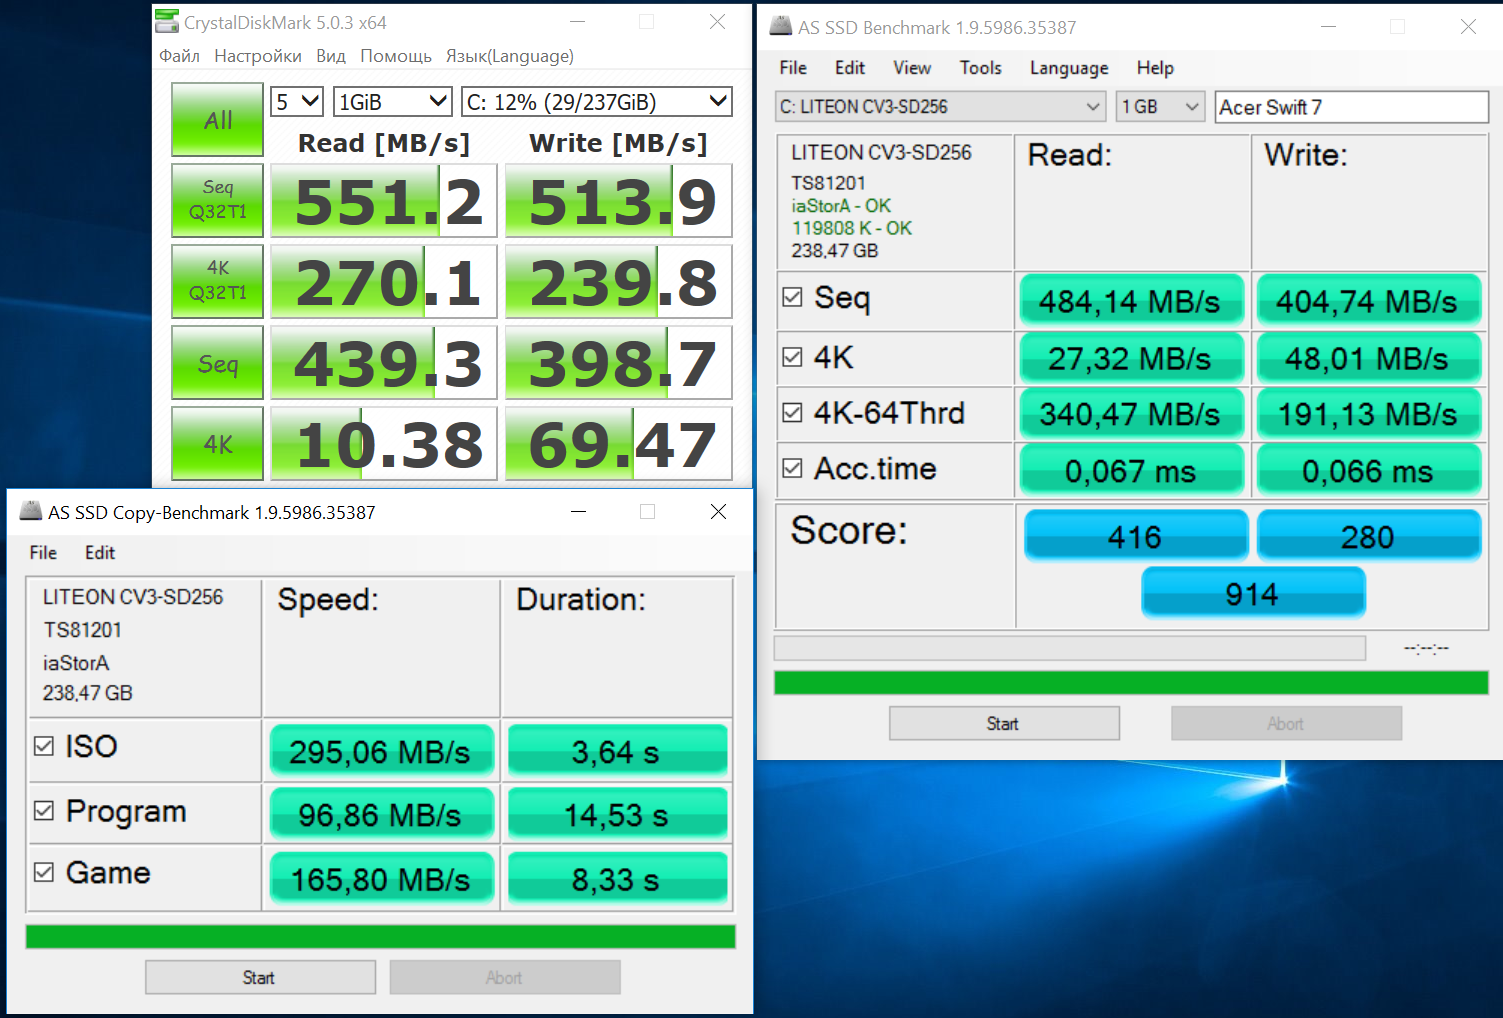Click Abort in AS SSD Benchmark window
The height and width of the screenshot is (1018, 1503).
(1286, 723)
